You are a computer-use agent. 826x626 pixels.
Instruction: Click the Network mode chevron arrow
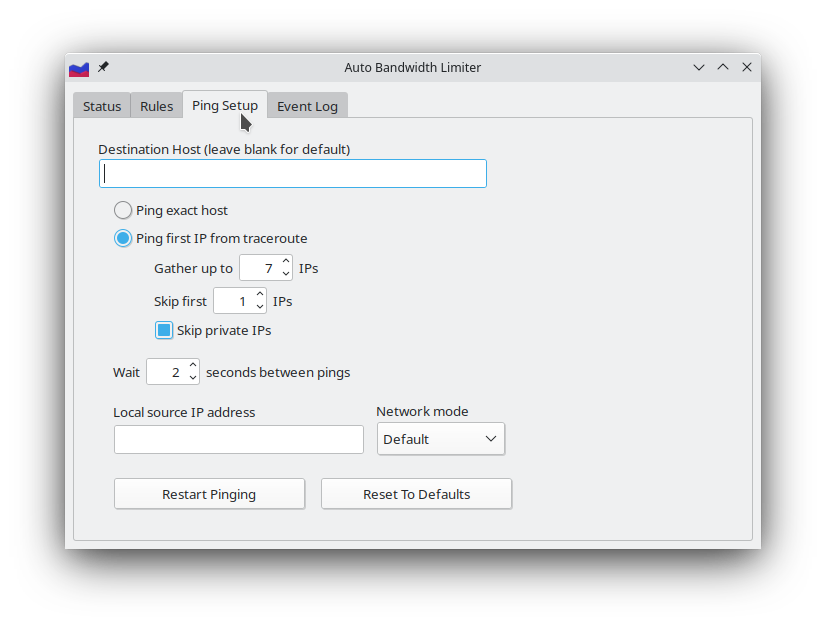(x=490, y=438)
